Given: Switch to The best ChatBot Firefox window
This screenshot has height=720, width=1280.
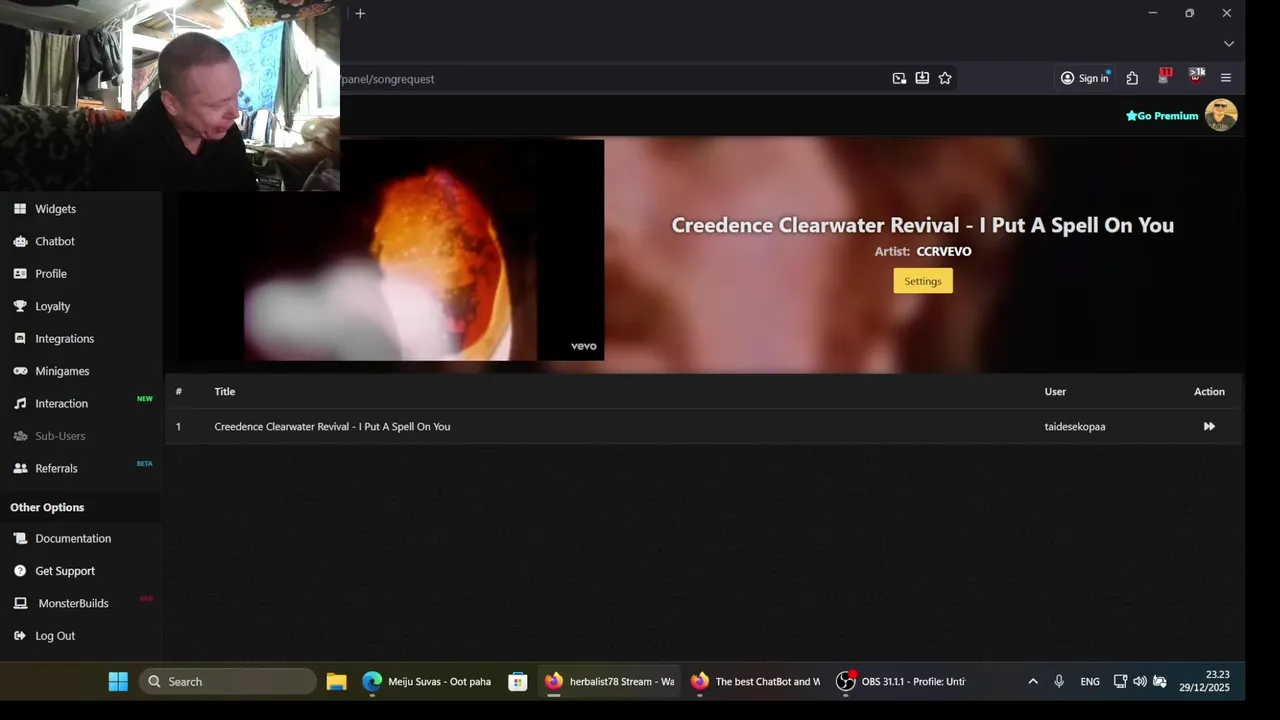Looking at the screenshot, I should [x=755, y=682].
